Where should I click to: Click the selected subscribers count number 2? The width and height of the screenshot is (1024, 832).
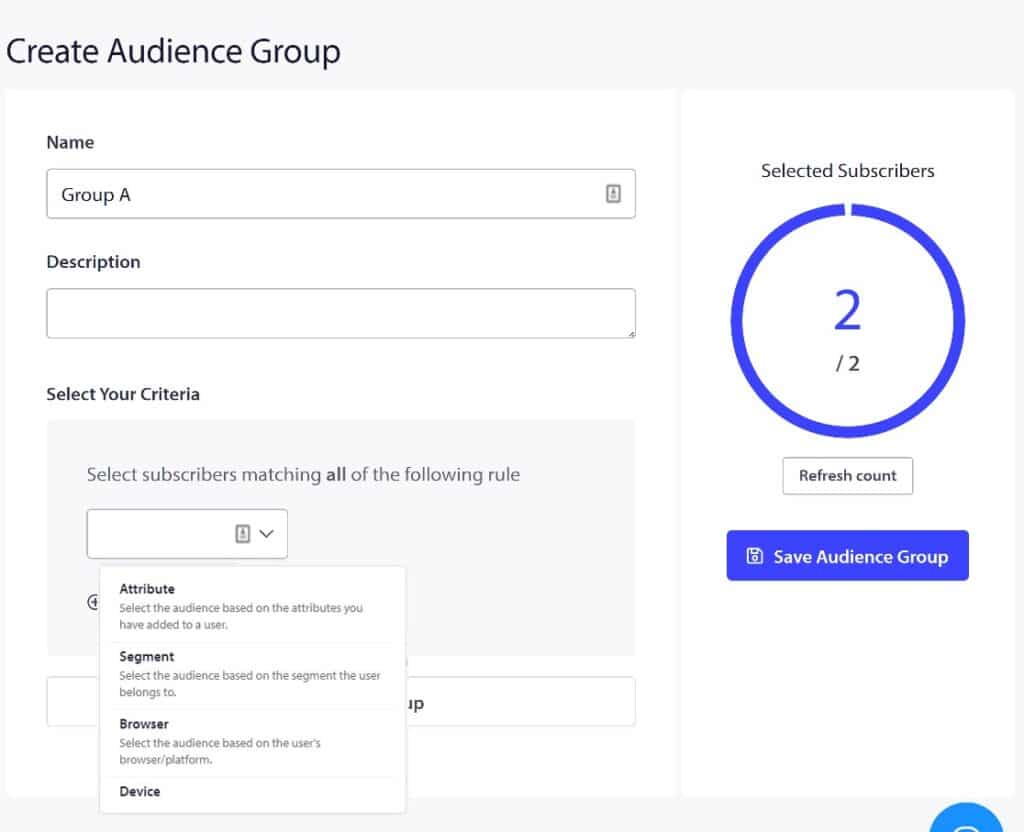[847, 311]
